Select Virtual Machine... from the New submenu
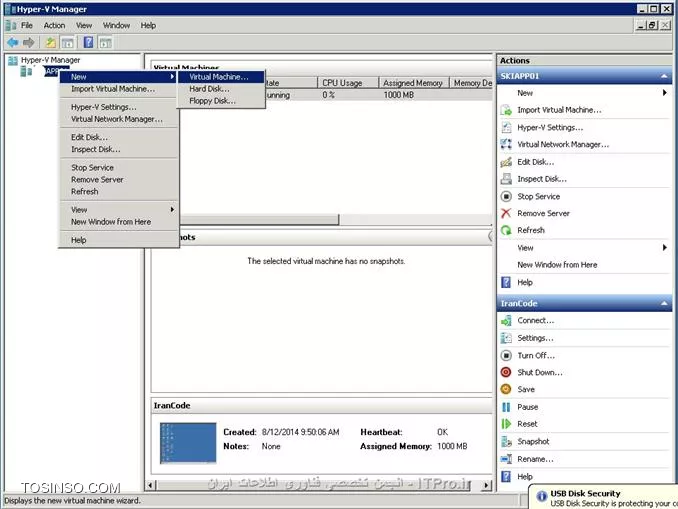Screen dimensions: 678x509 [x=221, y=77]
